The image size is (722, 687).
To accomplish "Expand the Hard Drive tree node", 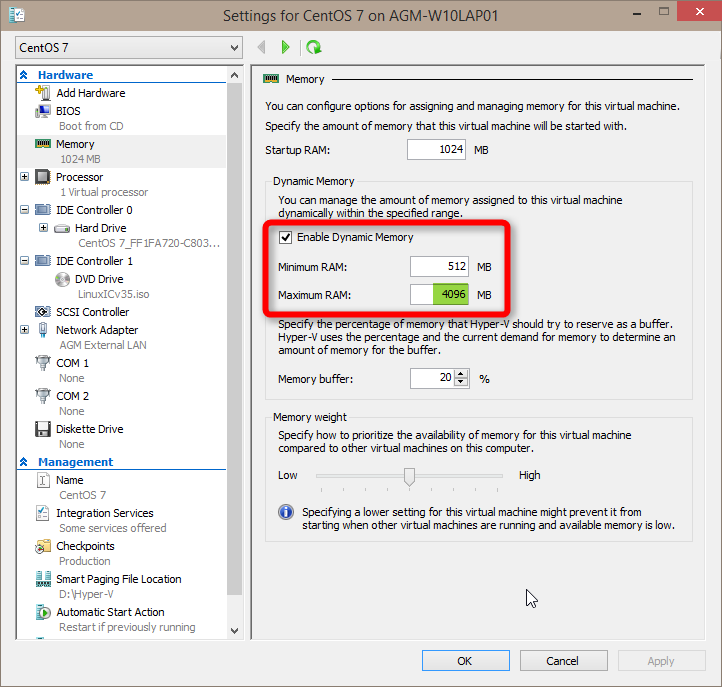I will click(43, 228).
